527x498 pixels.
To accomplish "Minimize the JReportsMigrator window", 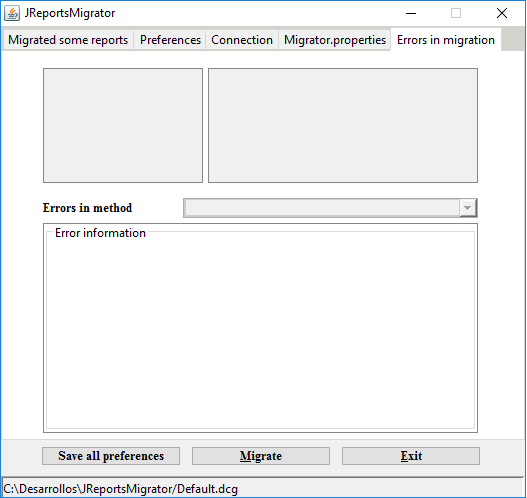I will (x=411, y=13).
